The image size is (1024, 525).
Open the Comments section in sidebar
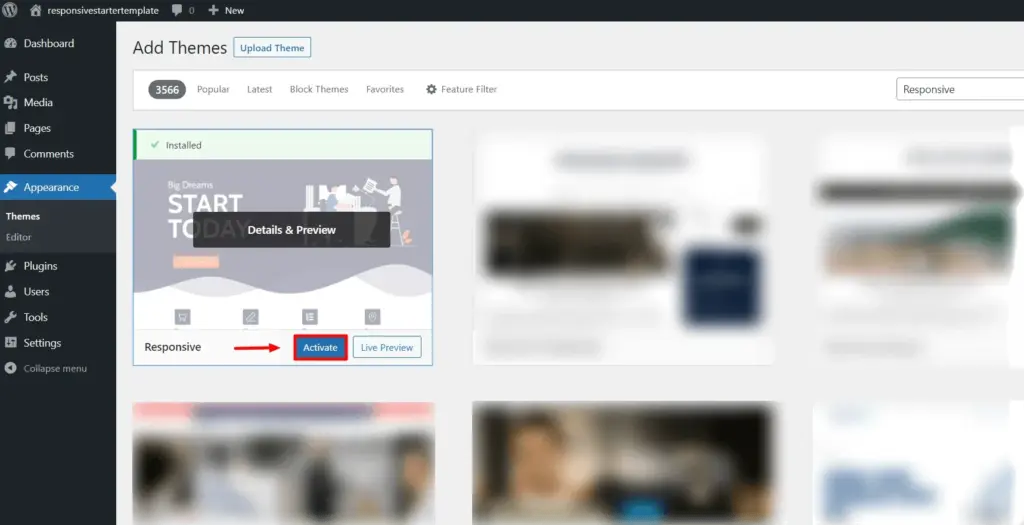(48, 154)
